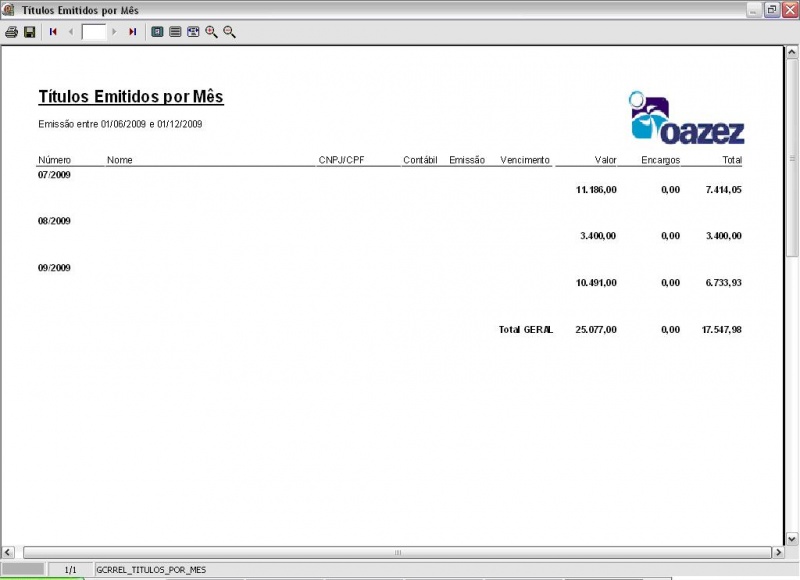Viewport: 800px width, 580px height.
Task: Select the fit page view icon
Action: [175, 32]
